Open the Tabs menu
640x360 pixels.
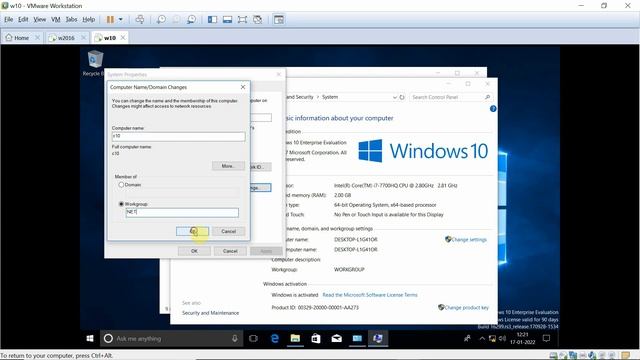pos(71,19)
